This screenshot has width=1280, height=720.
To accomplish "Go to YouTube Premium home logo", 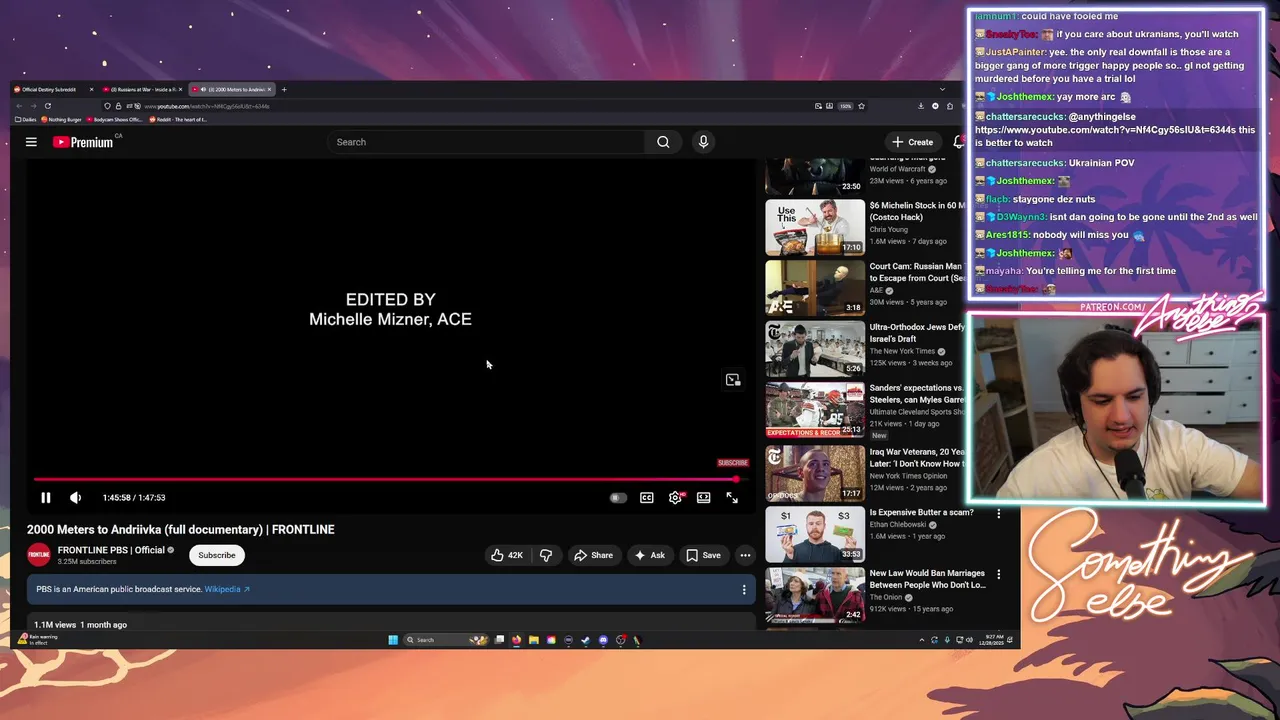I will pos(85,142).
